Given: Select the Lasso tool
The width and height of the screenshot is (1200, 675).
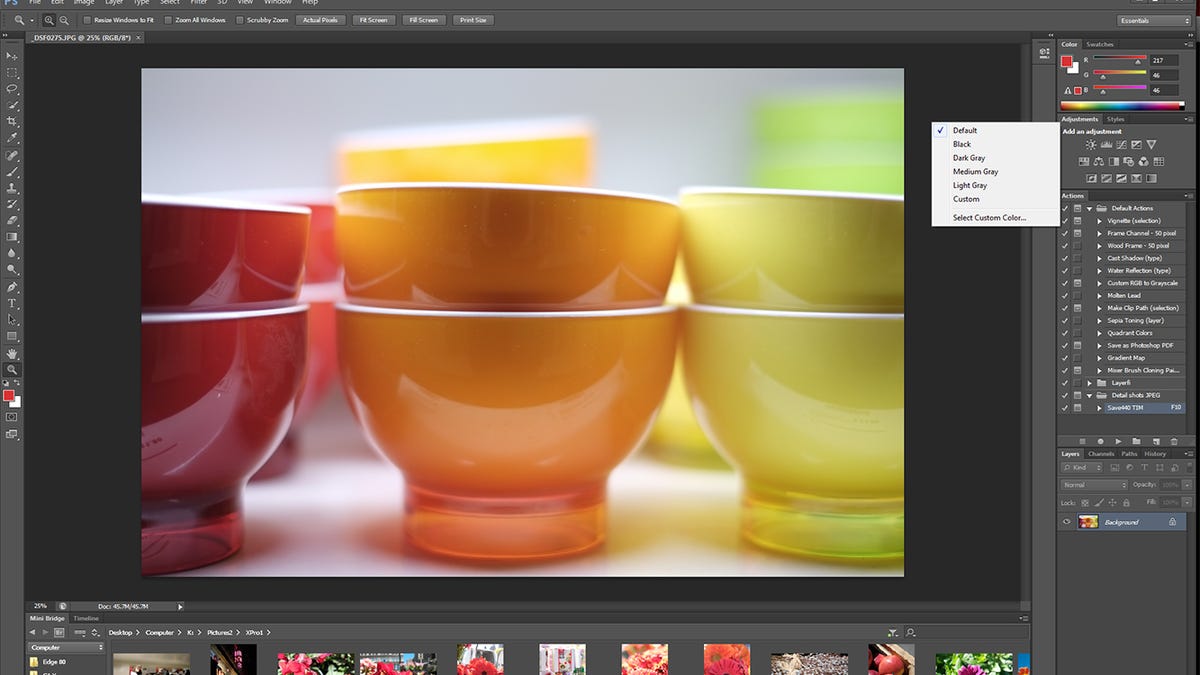Looking at the screenshot, I should 12,88.
